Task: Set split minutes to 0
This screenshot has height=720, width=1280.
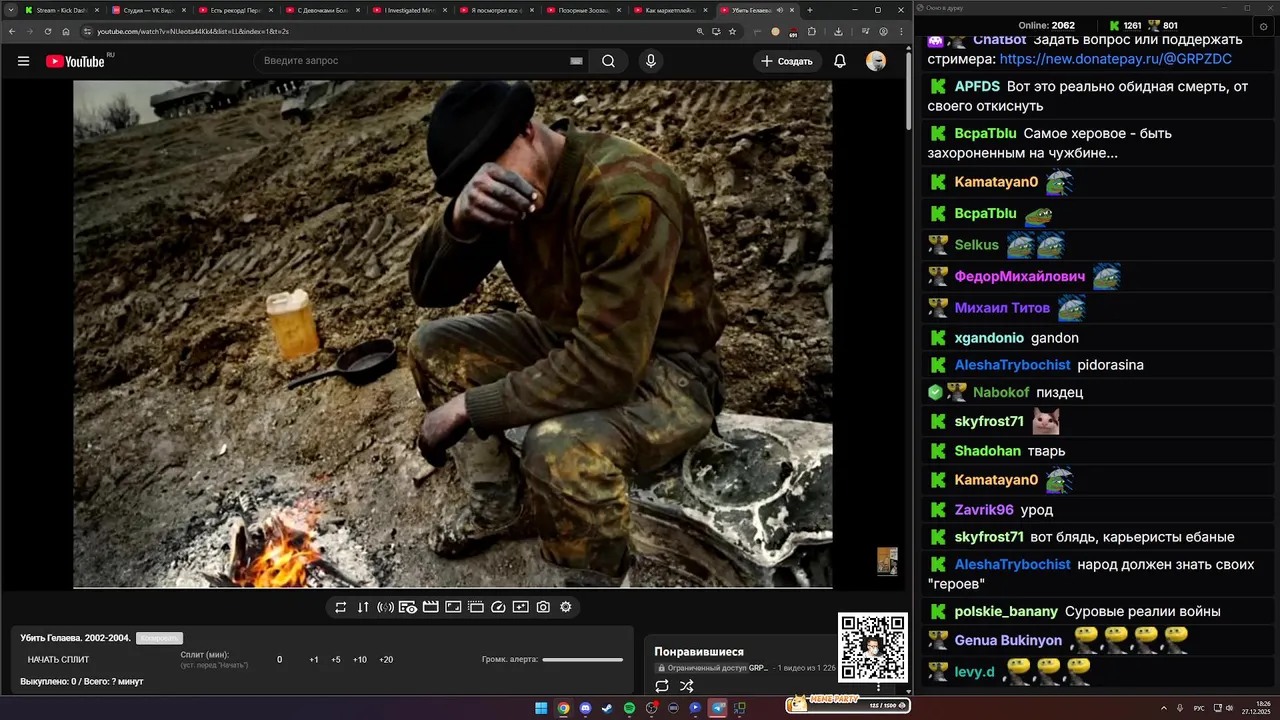Action: tap(279, 660)
